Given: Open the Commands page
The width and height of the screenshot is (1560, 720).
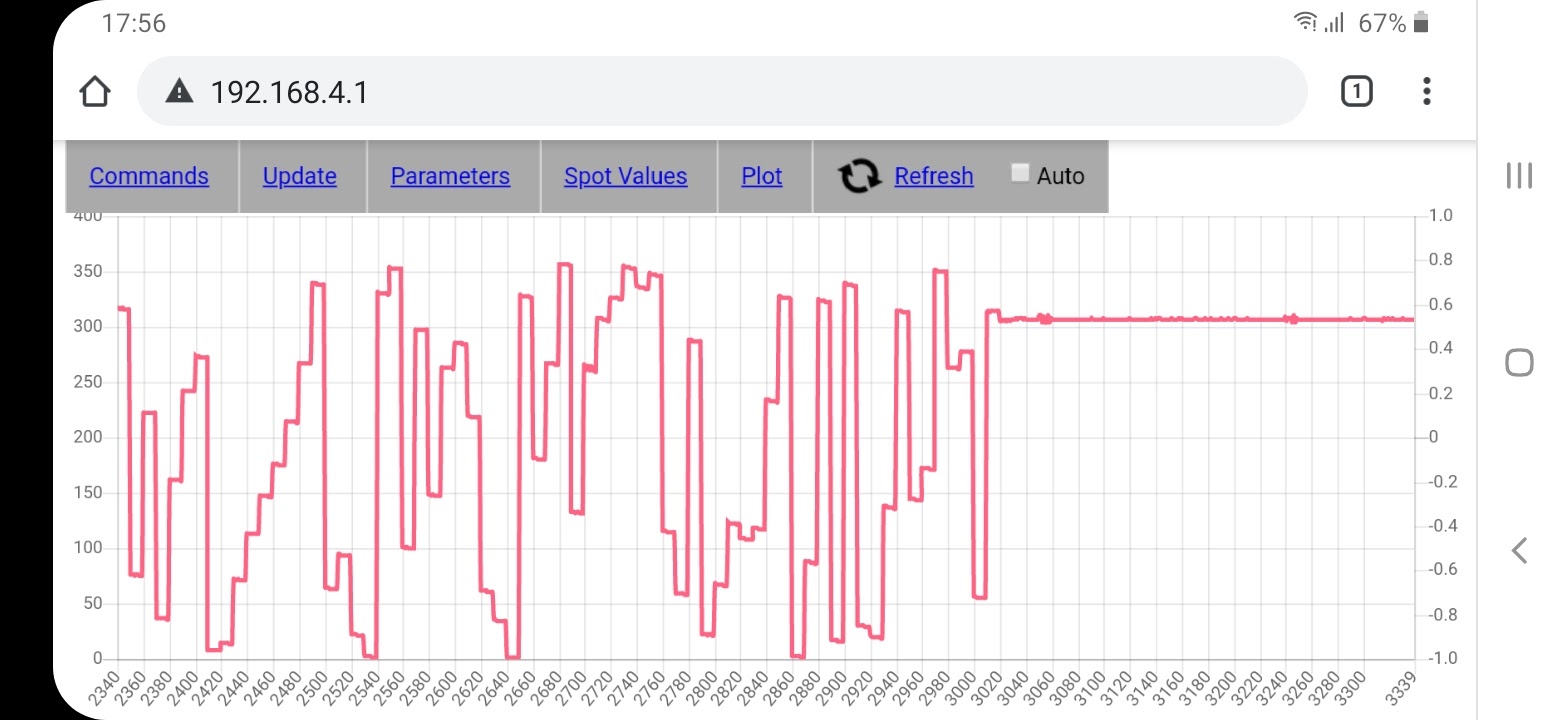Looking at the screenshot, I should coord(149,176).
